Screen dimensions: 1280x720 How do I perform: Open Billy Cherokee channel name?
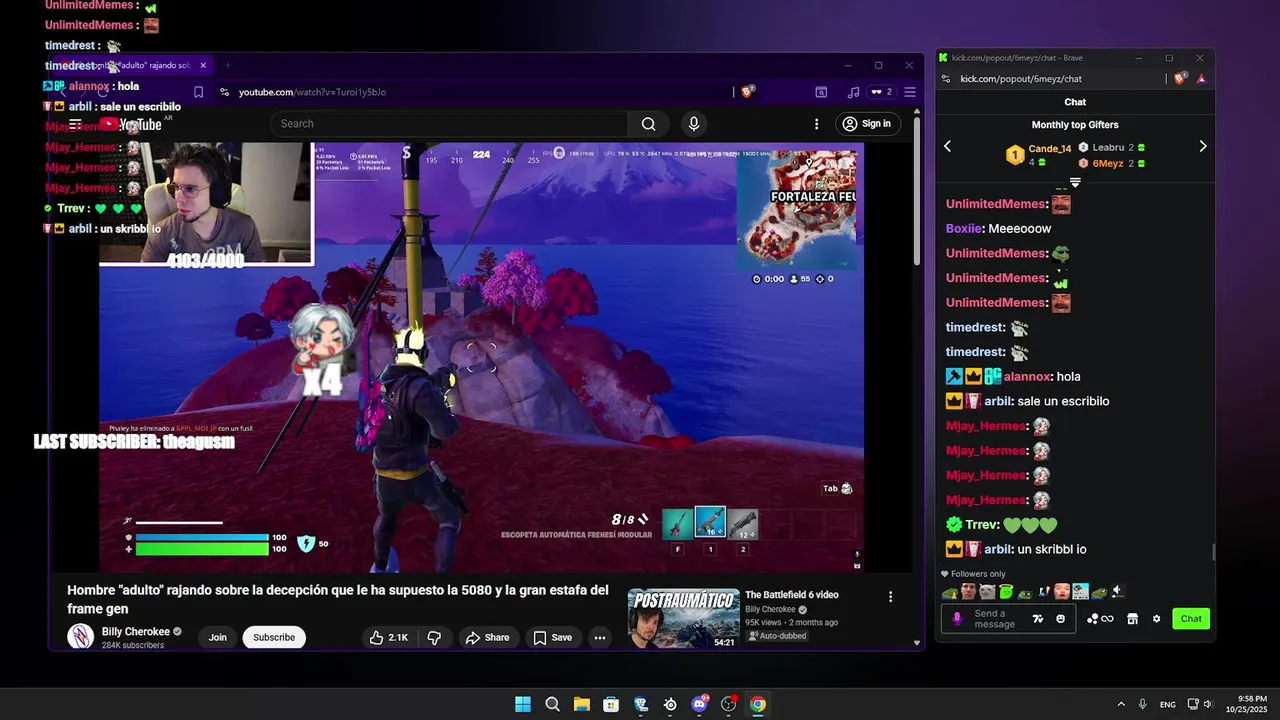136,632
